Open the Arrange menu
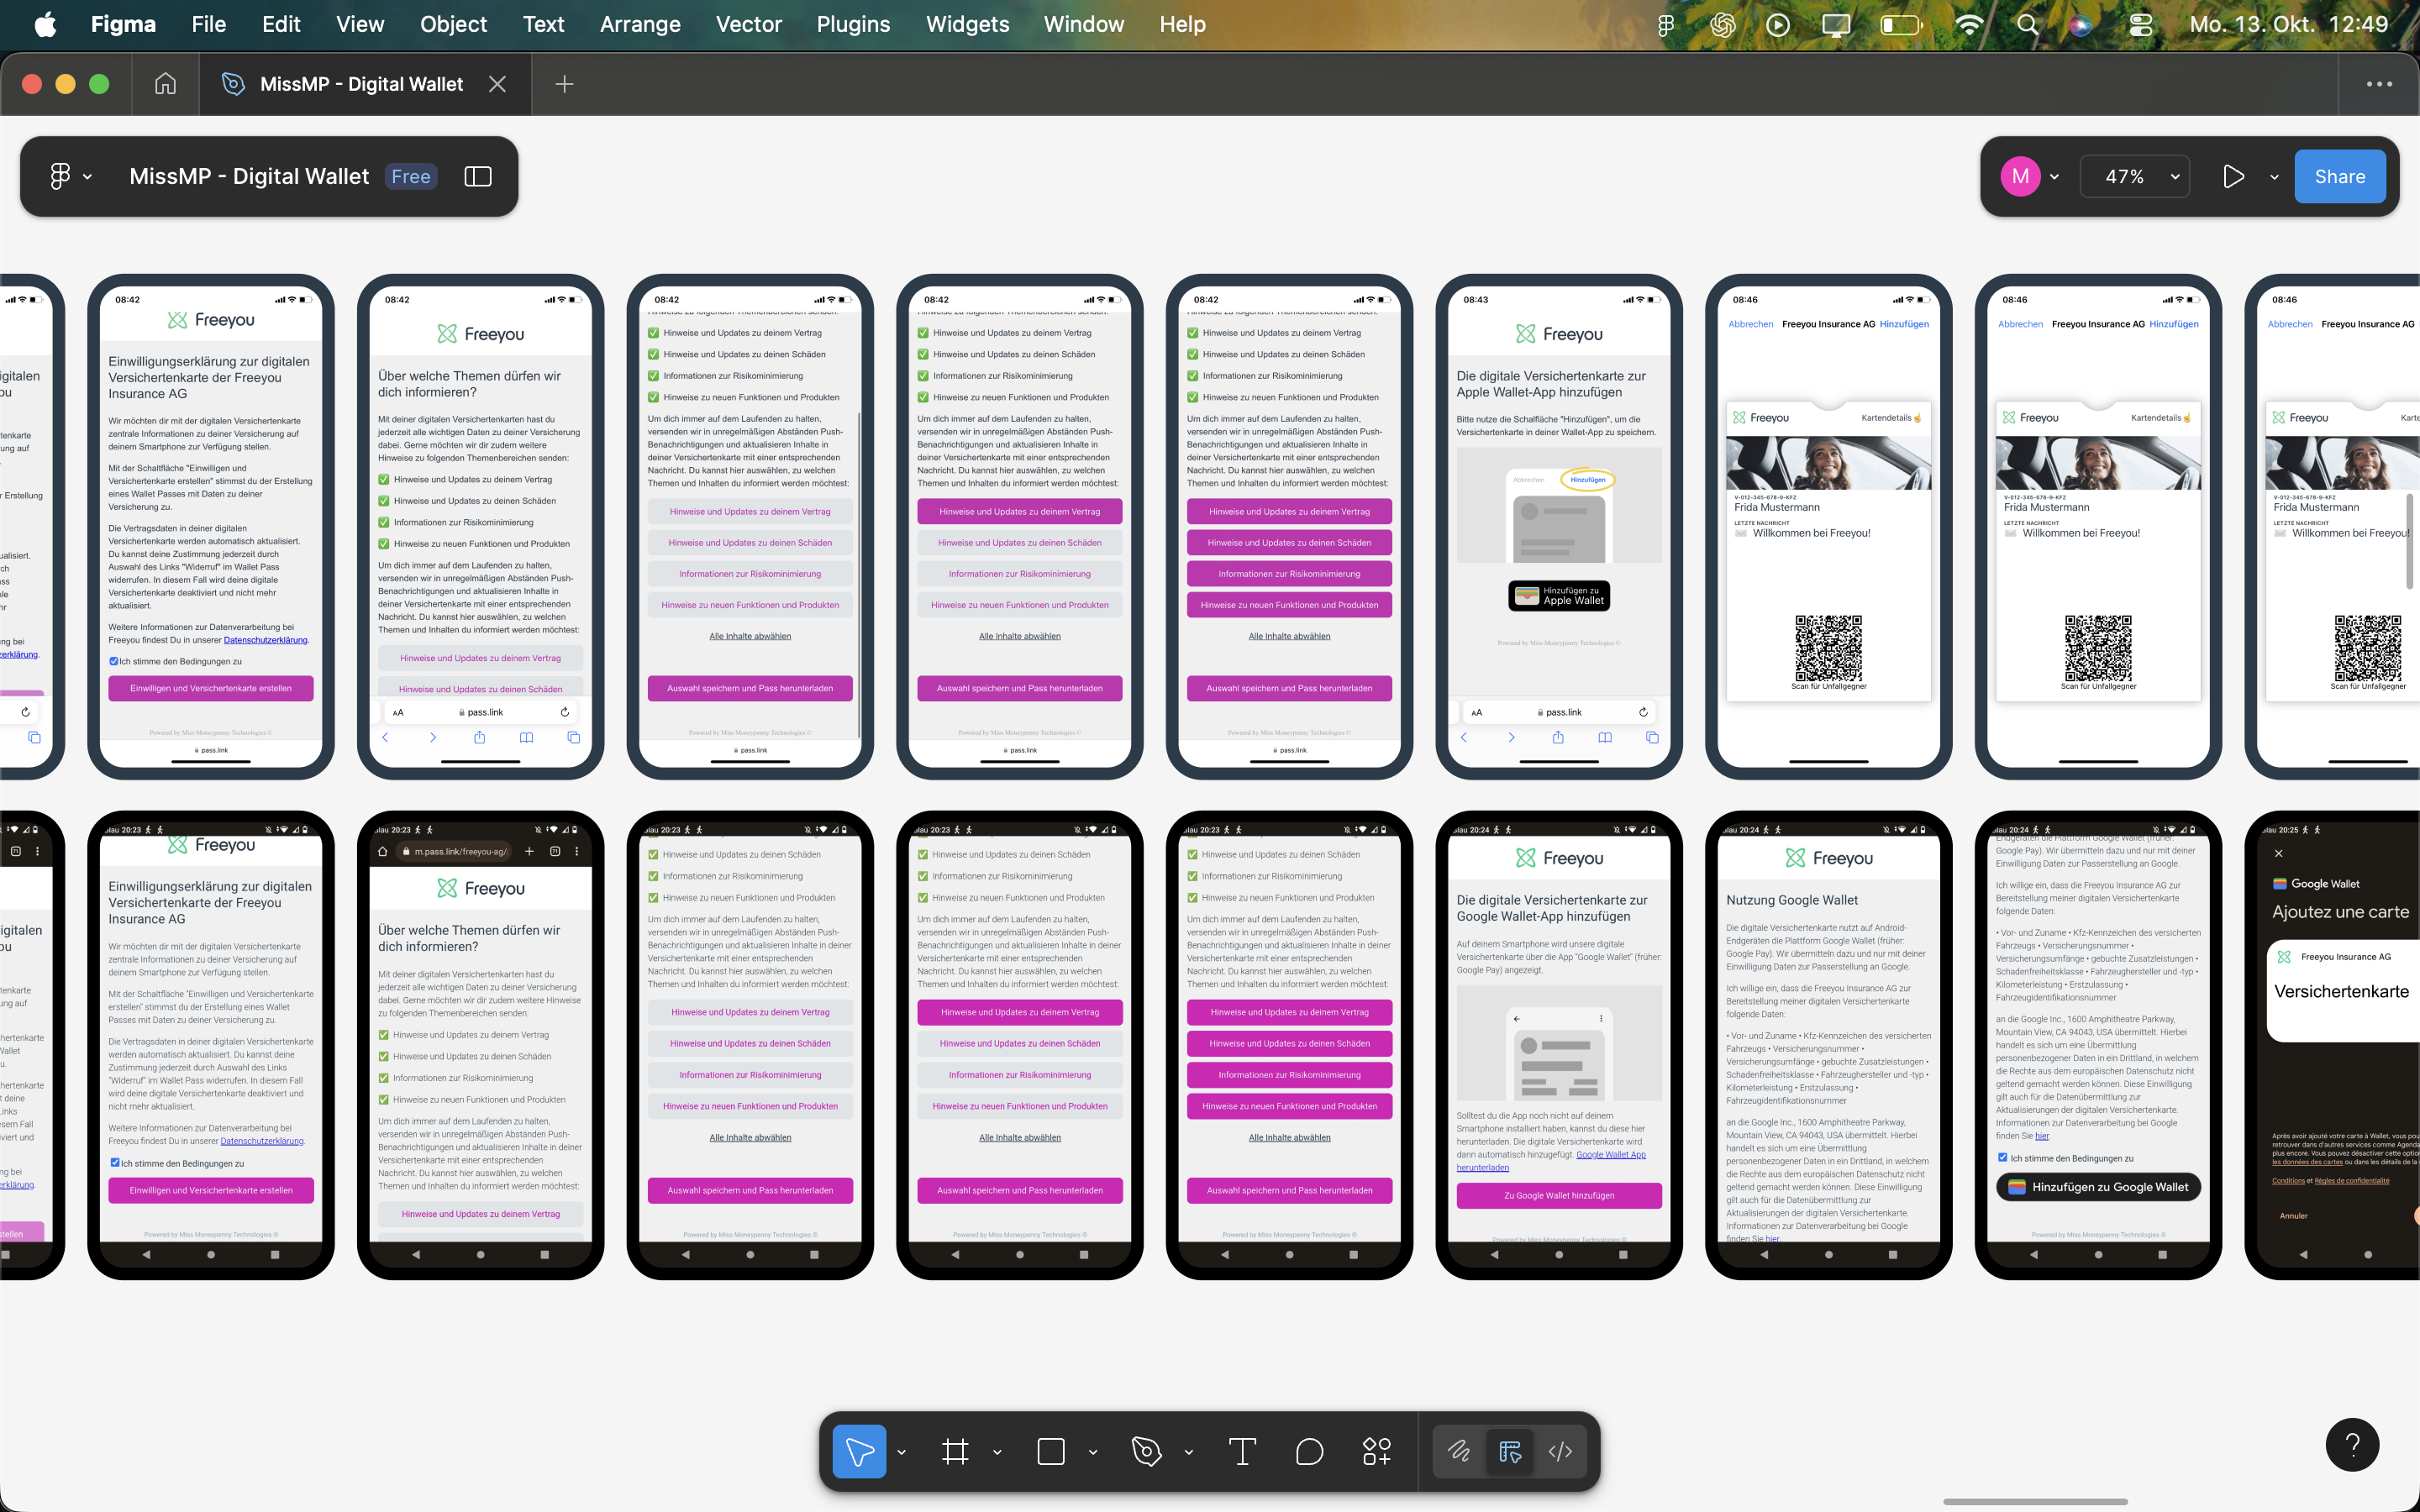This screenshot has width=2420, height=1512. 639,24
